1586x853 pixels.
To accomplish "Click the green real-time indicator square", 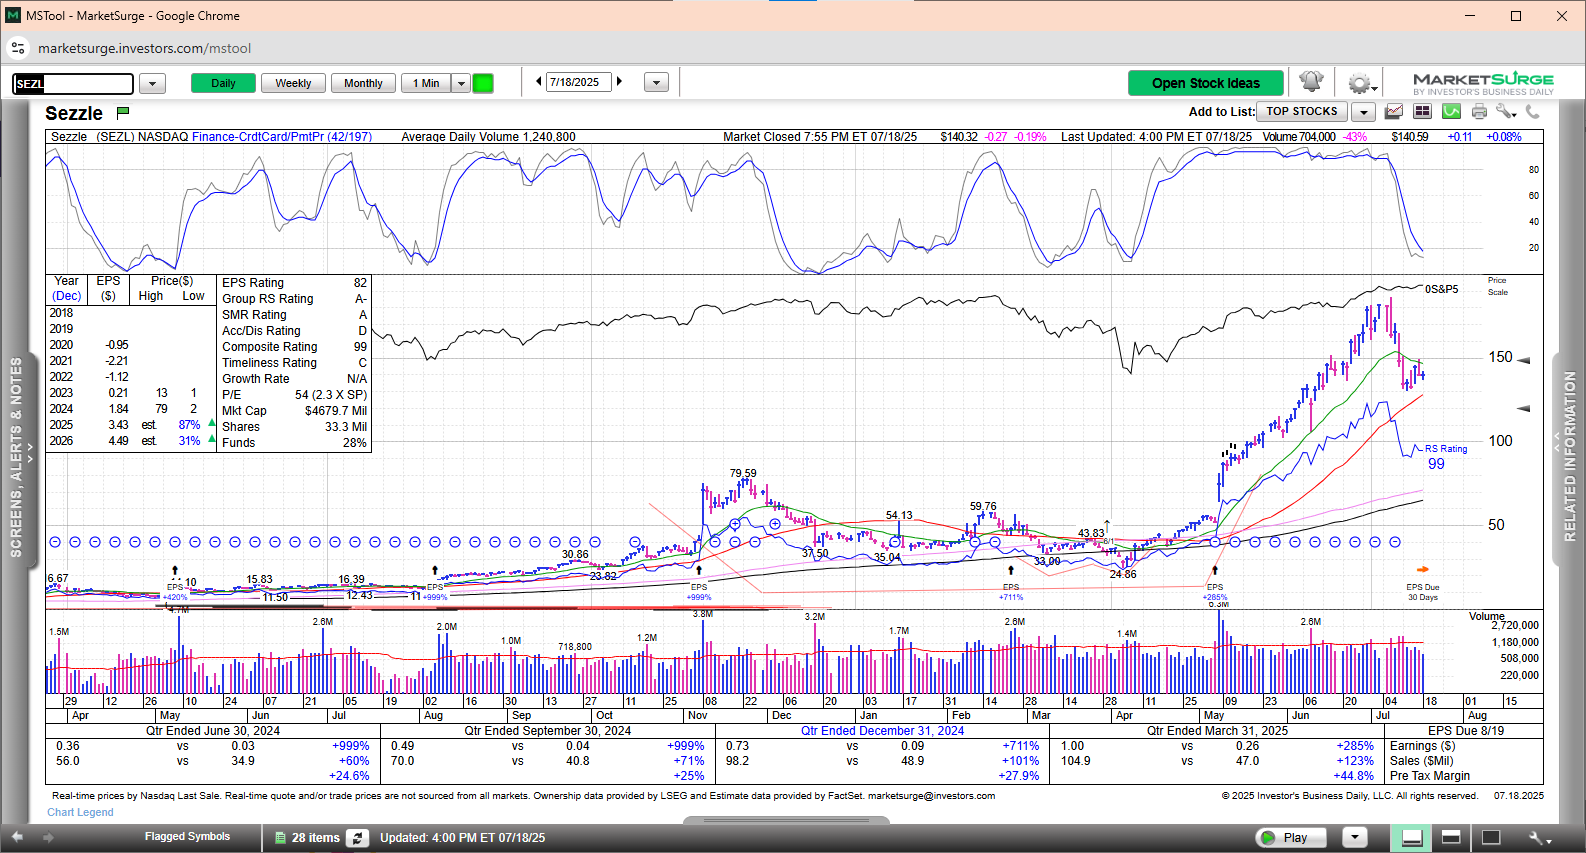I will (x=483, y=83).
